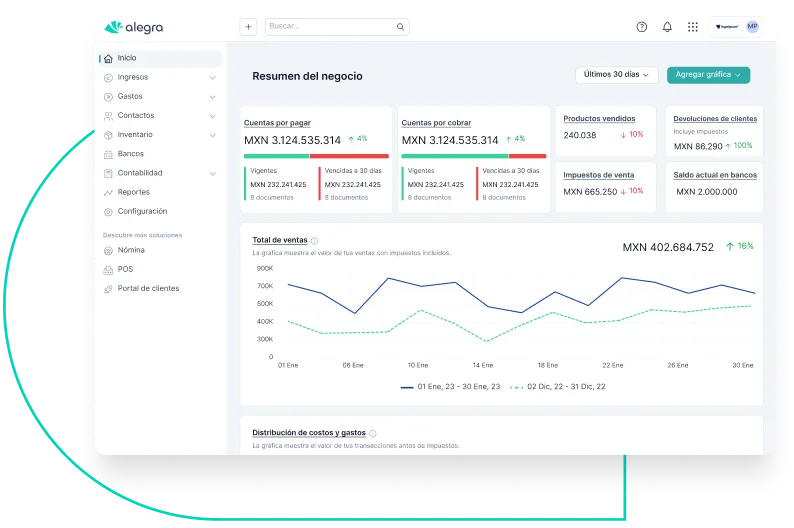Image resolution: width=794 pixels, height=528 pixels.
Task: Click the MP user avatar
Action: pyautogui.click(x=752, y=27)
